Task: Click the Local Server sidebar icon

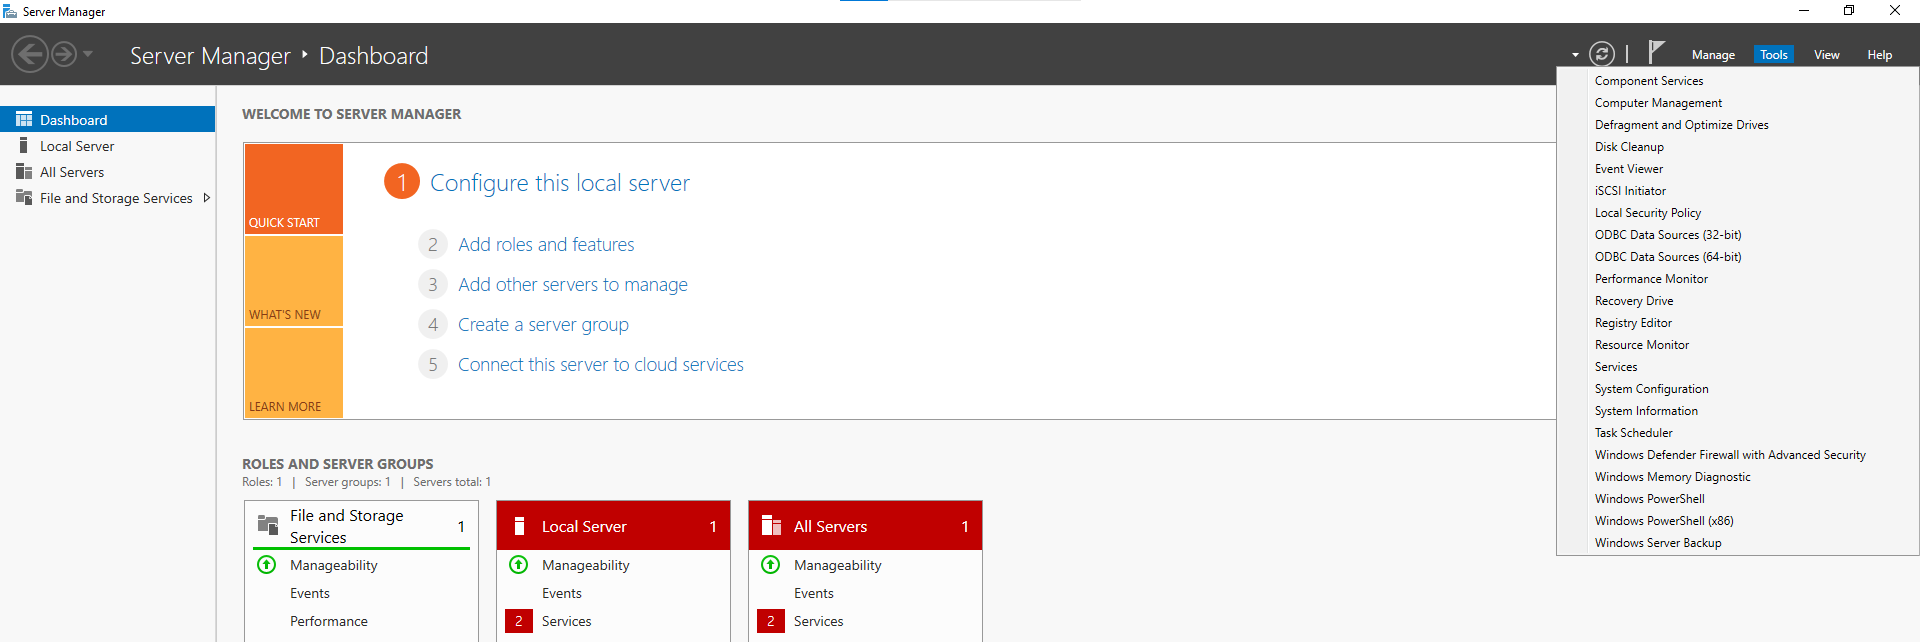Action: [23, 146]
